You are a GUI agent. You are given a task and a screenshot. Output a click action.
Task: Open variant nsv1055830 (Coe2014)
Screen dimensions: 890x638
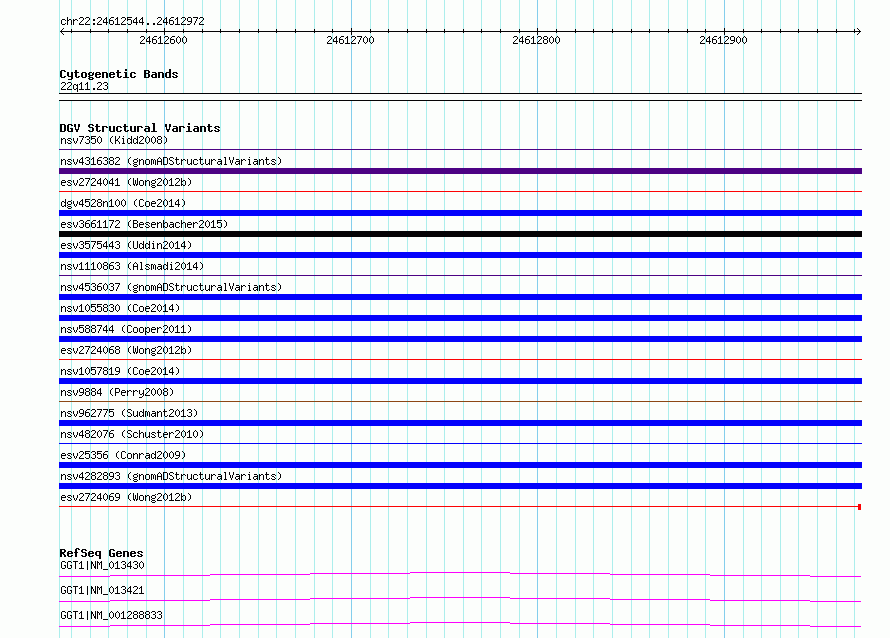pos(120,308)
